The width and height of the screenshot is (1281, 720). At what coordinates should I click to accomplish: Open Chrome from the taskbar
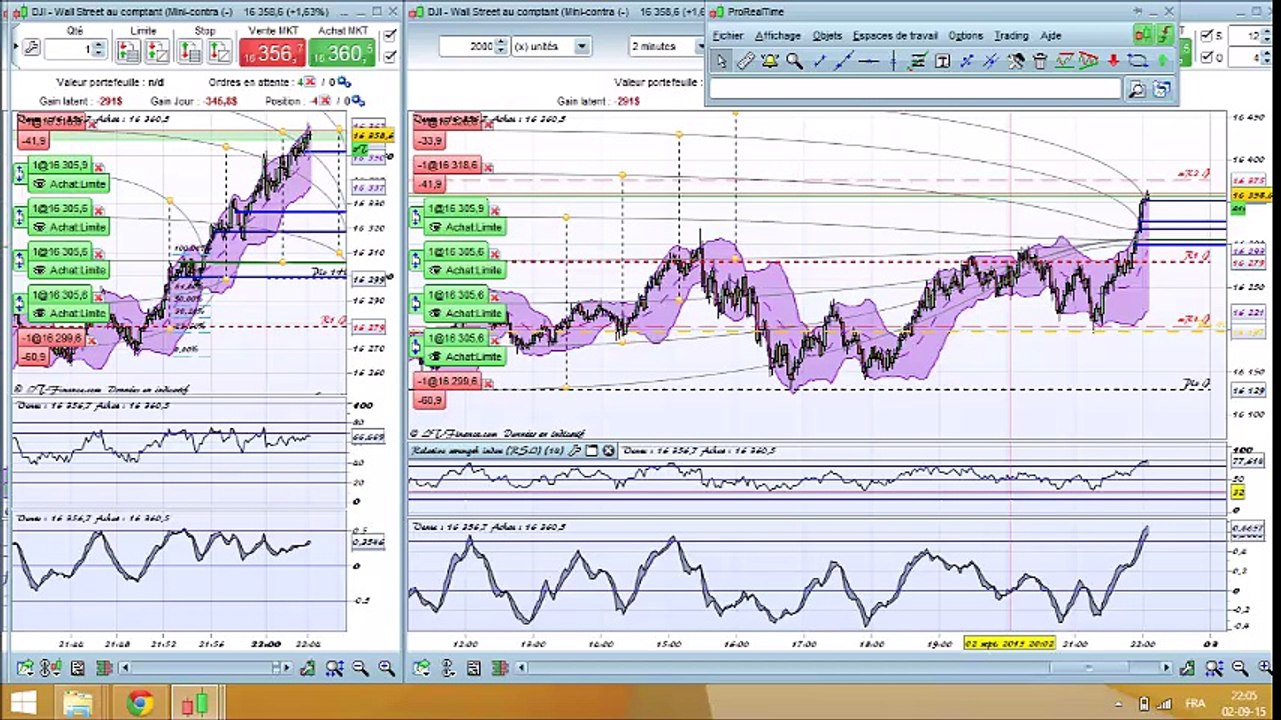[139, 702]
